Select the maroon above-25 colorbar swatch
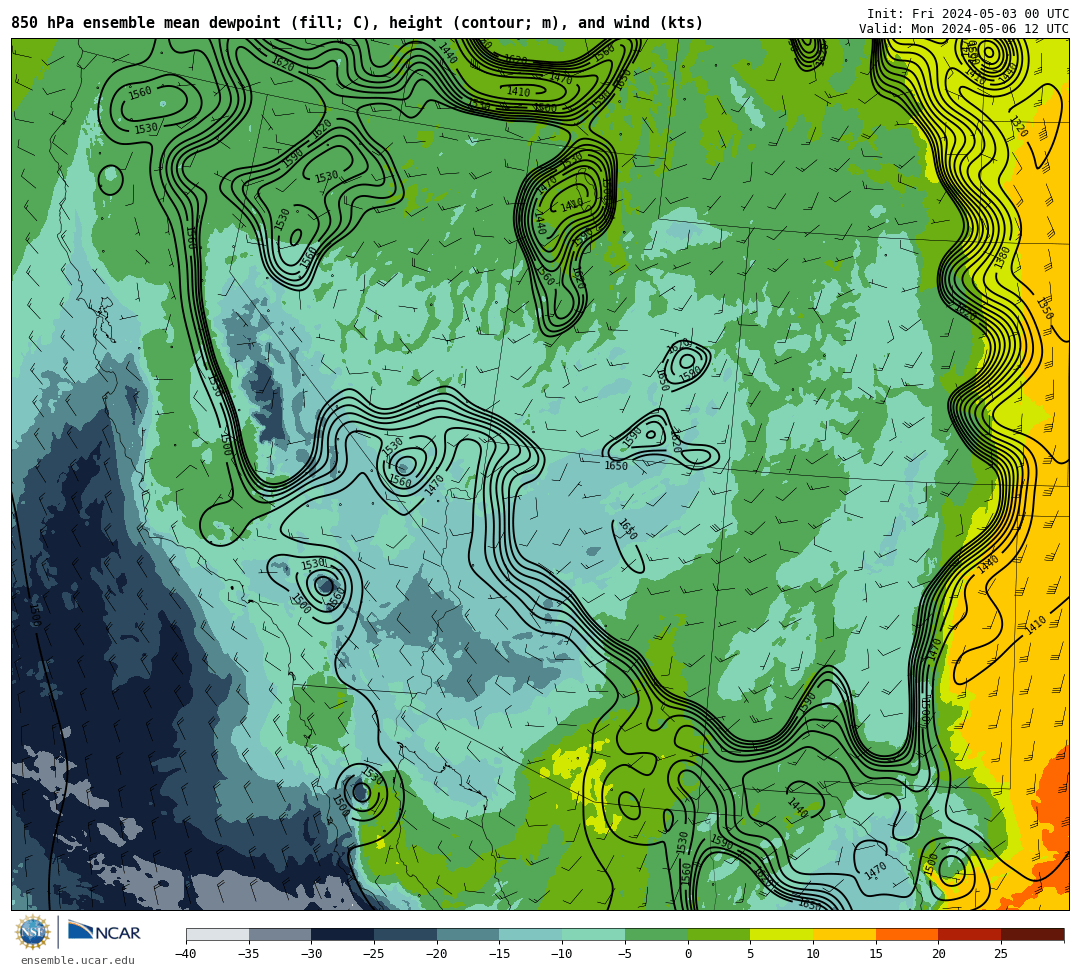The height and width of the screenshot is (973, 1080). click(x=1032, y=934)
